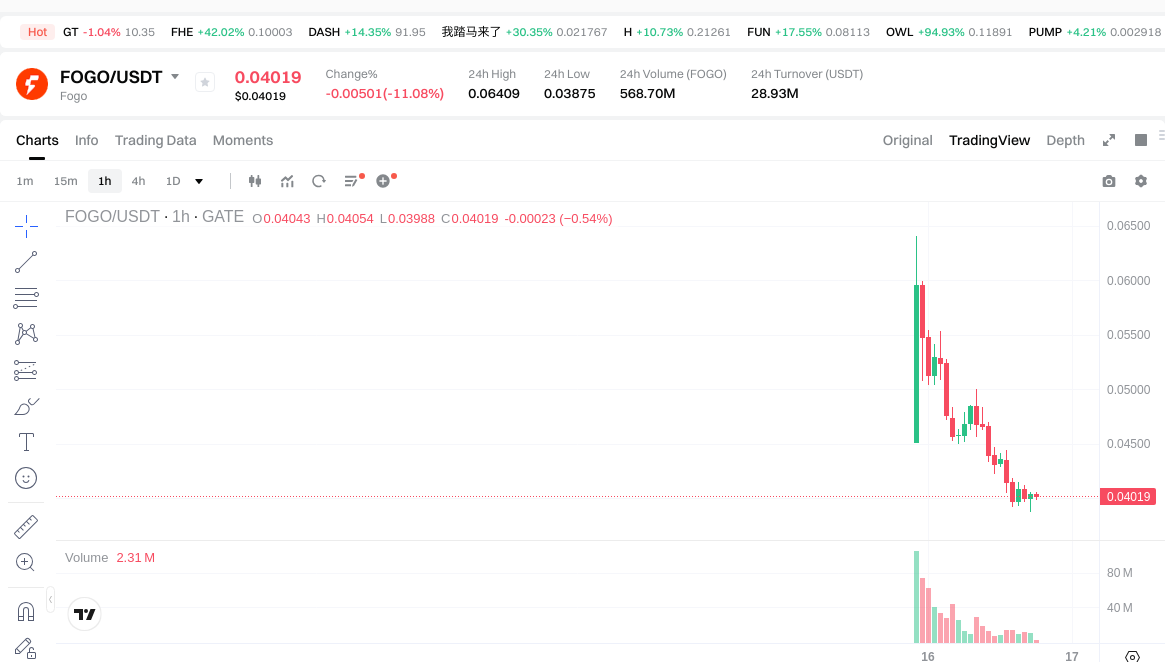Select the trend line drawing tool

tap(25, 262)
